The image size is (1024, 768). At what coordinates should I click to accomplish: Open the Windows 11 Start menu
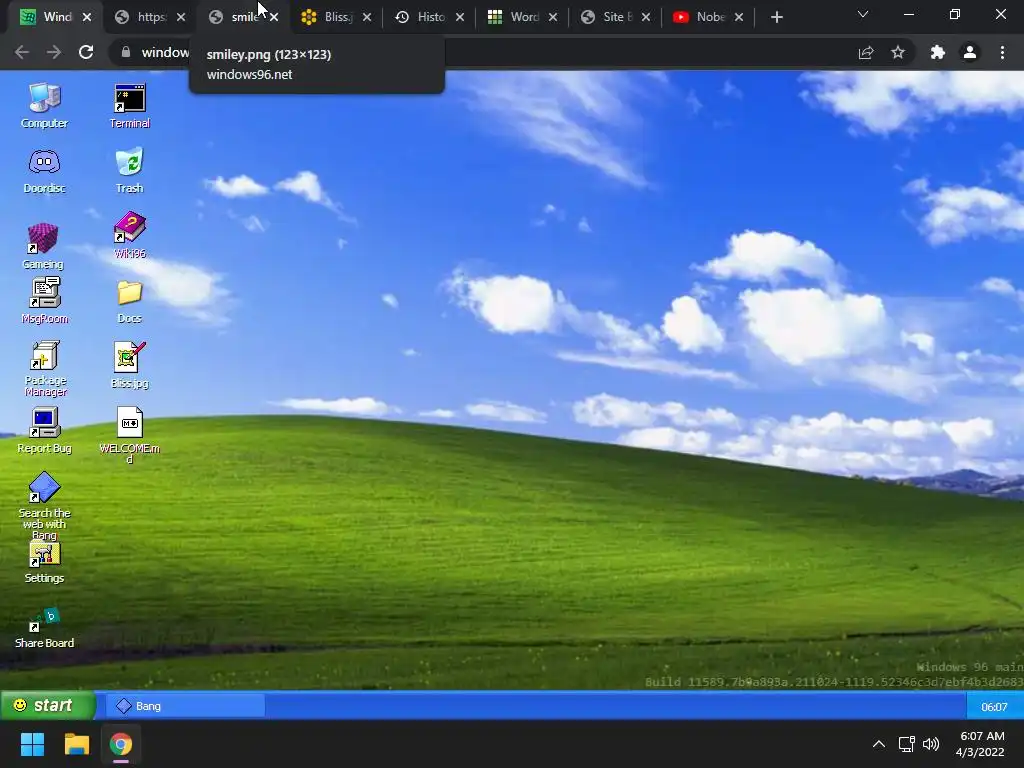point(32,744)
